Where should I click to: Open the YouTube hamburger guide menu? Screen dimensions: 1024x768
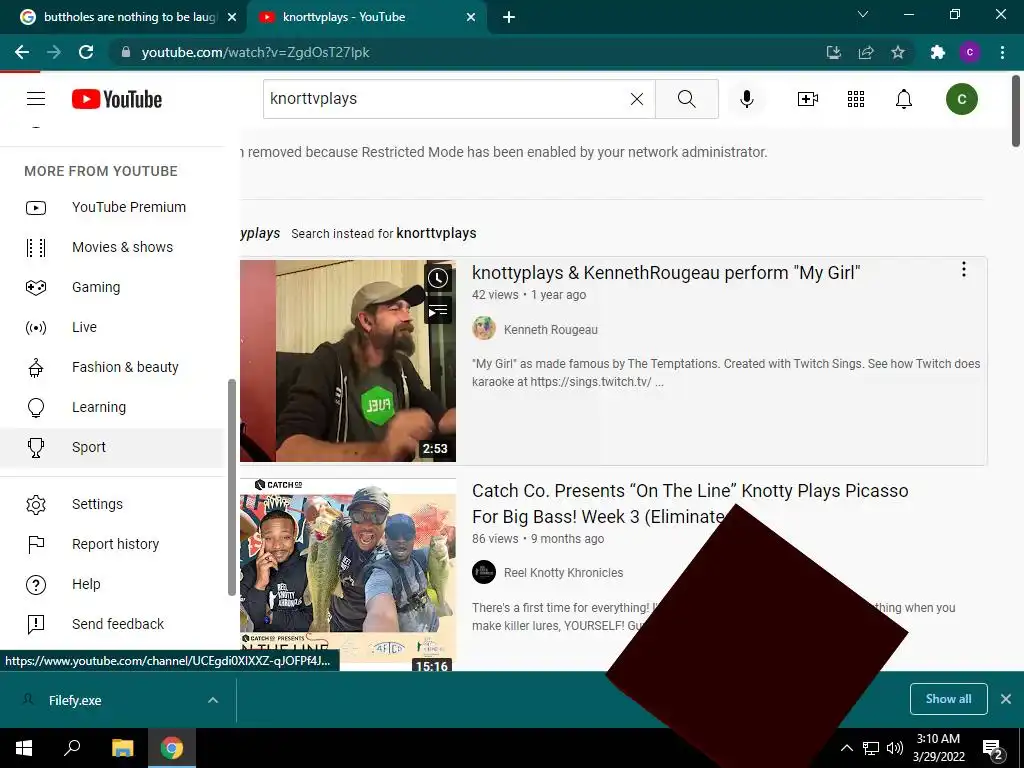(x=36, y=99)
